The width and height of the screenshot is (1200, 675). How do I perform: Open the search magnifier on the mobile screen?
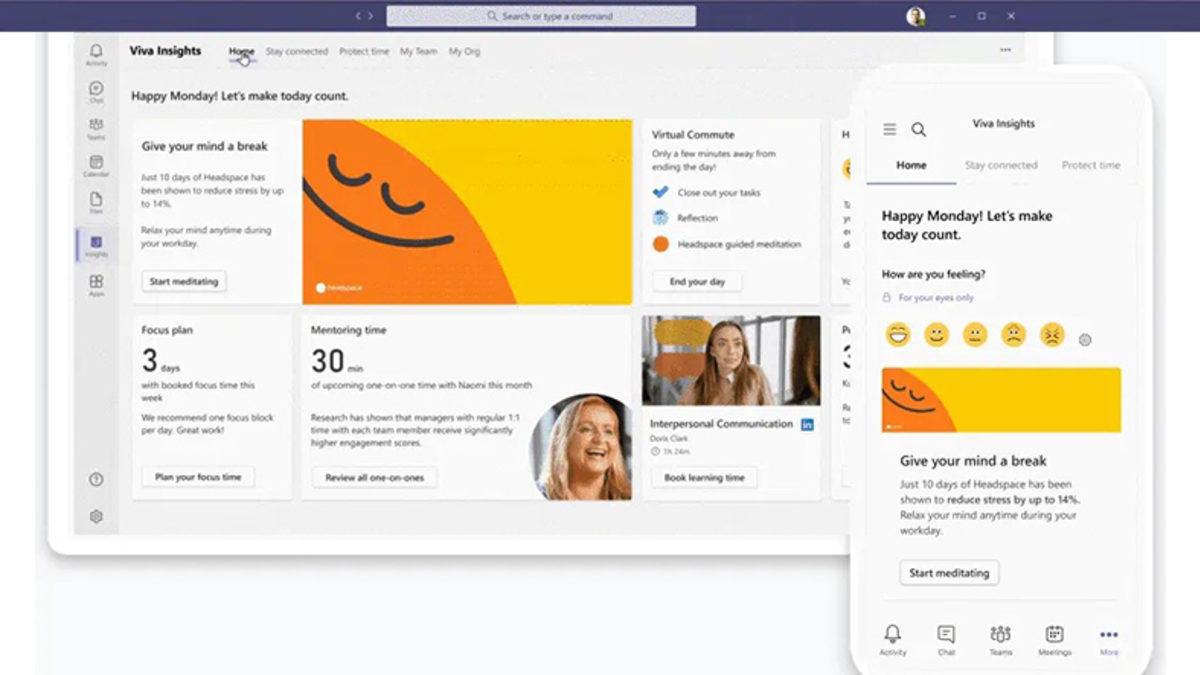(x=918, y=129)
